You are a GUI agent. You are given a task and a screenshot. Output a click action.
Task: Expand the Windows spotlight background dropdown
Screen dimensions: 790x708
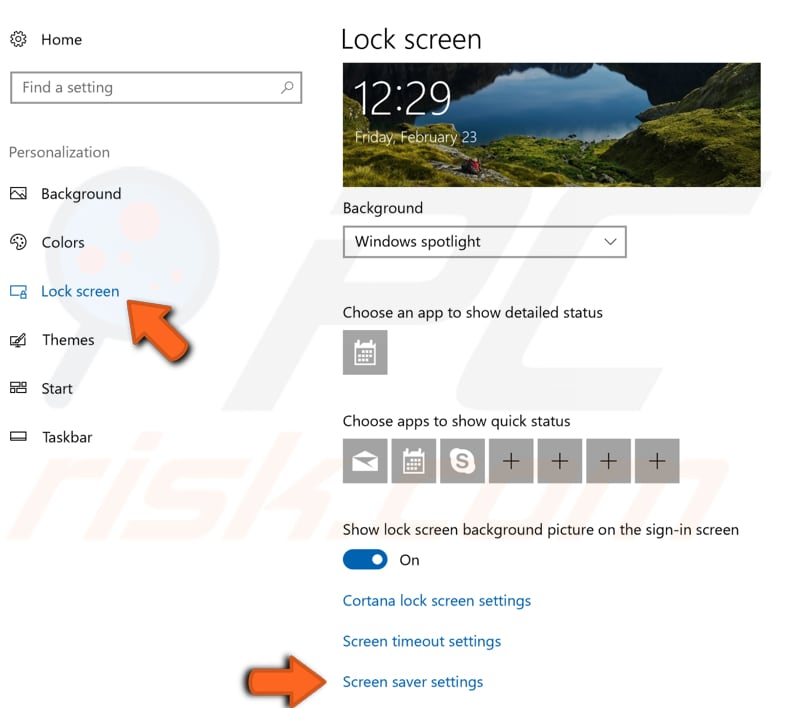pos(485,242)
